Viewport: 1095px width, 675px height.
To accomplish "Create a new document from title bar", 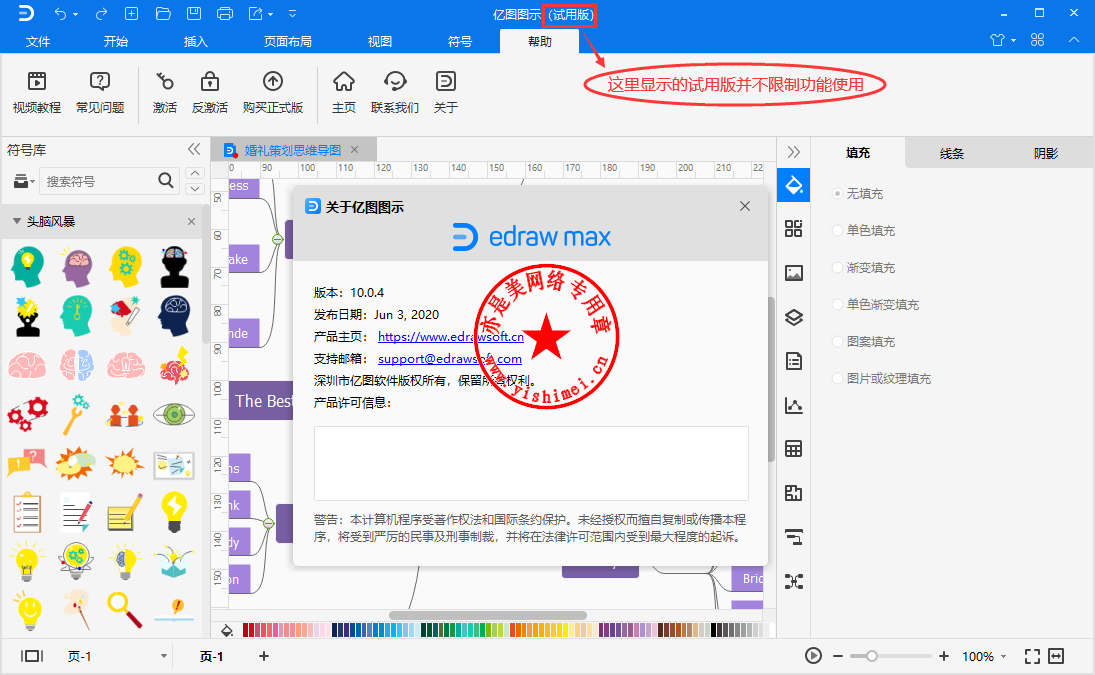I will coord(131,14).
